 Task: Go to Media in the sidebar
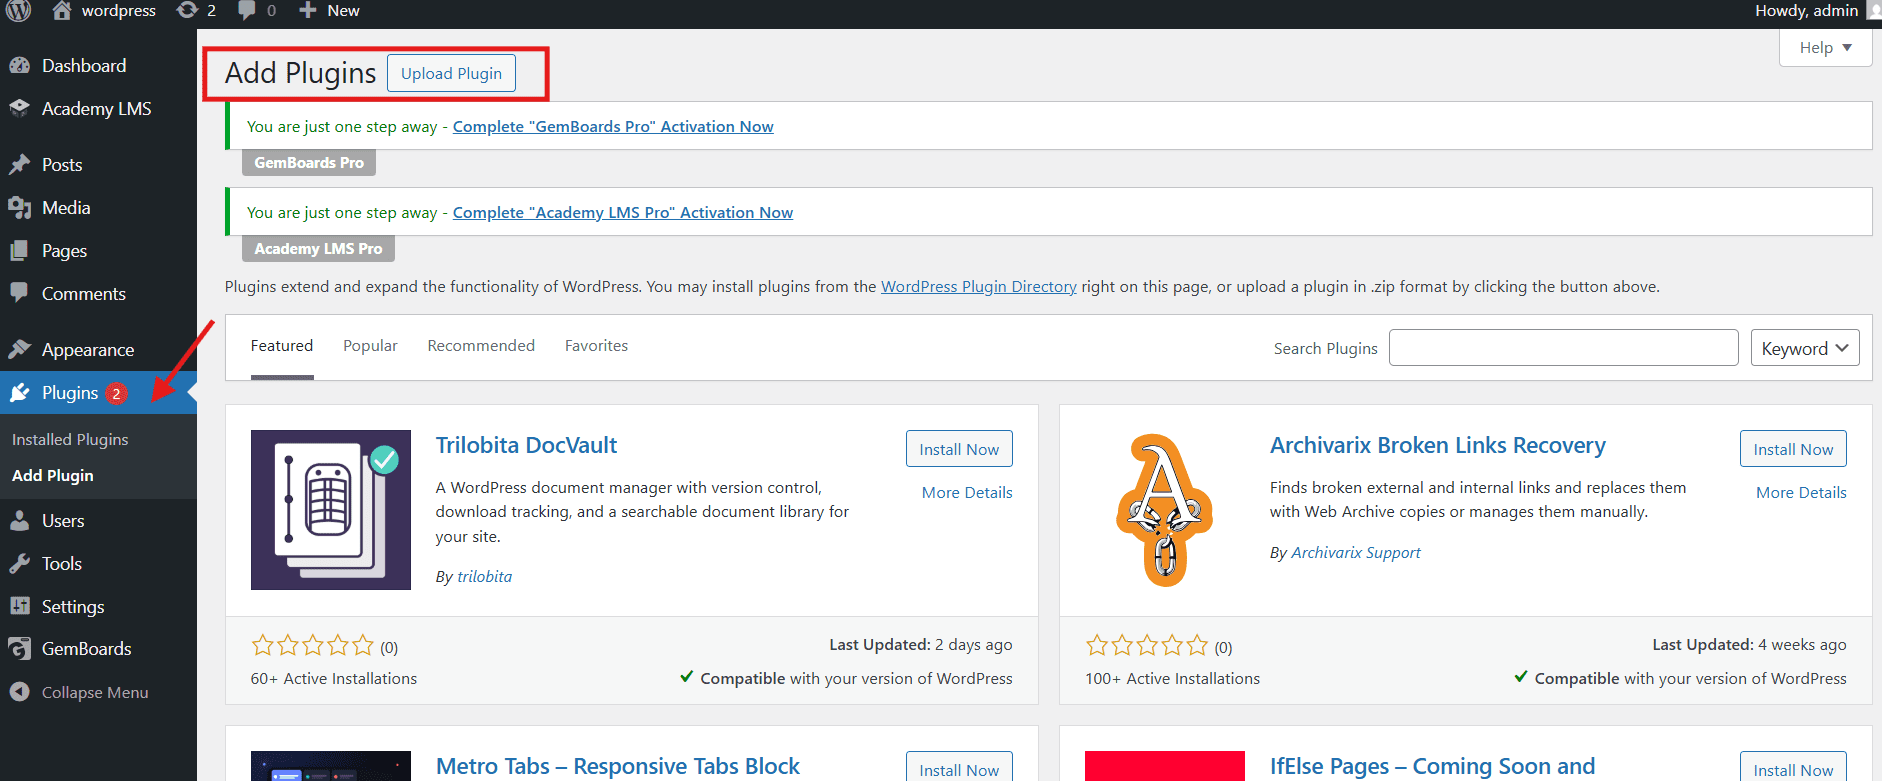pyautogui.click(x=65, y=208)
